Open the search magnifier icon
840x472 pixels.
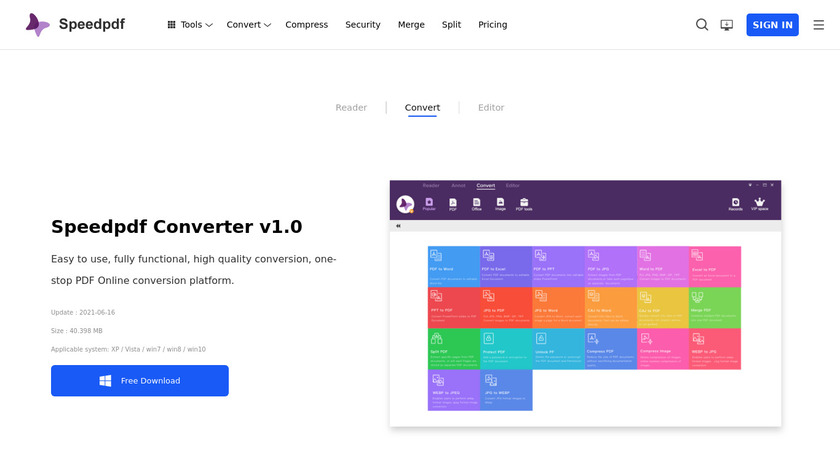[702, 25]
